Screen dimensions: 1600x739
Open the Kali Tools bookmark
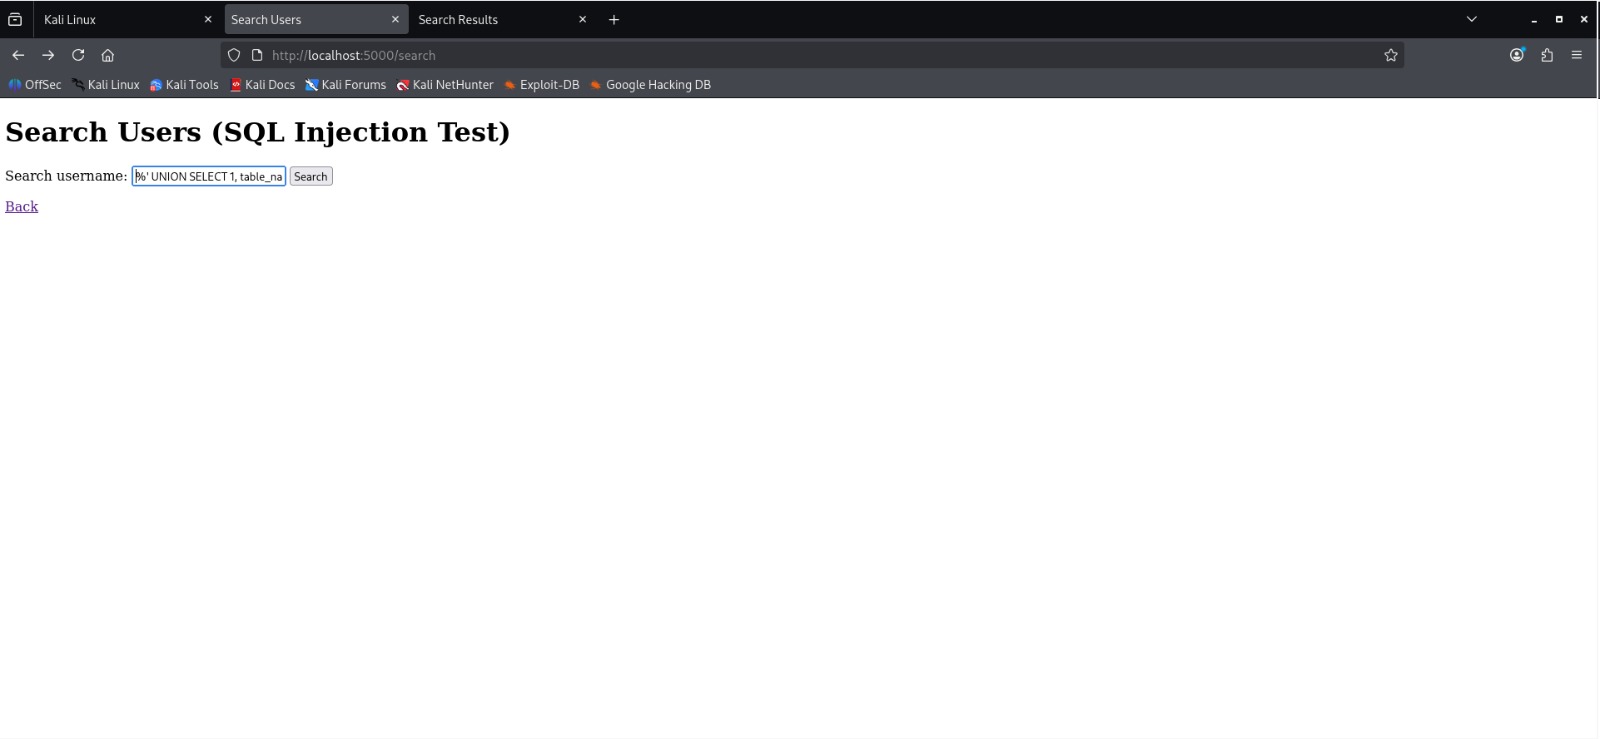coord(184,85)
